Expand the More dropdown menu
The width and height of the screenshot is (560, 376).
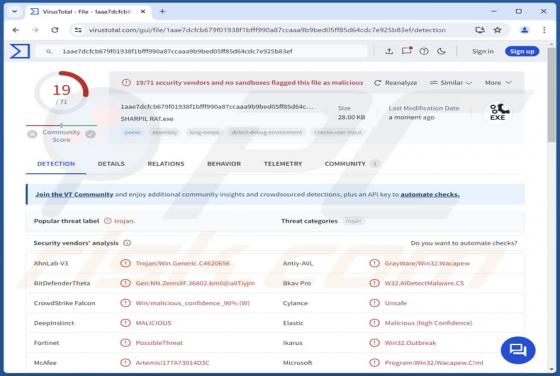coord(498,82)
